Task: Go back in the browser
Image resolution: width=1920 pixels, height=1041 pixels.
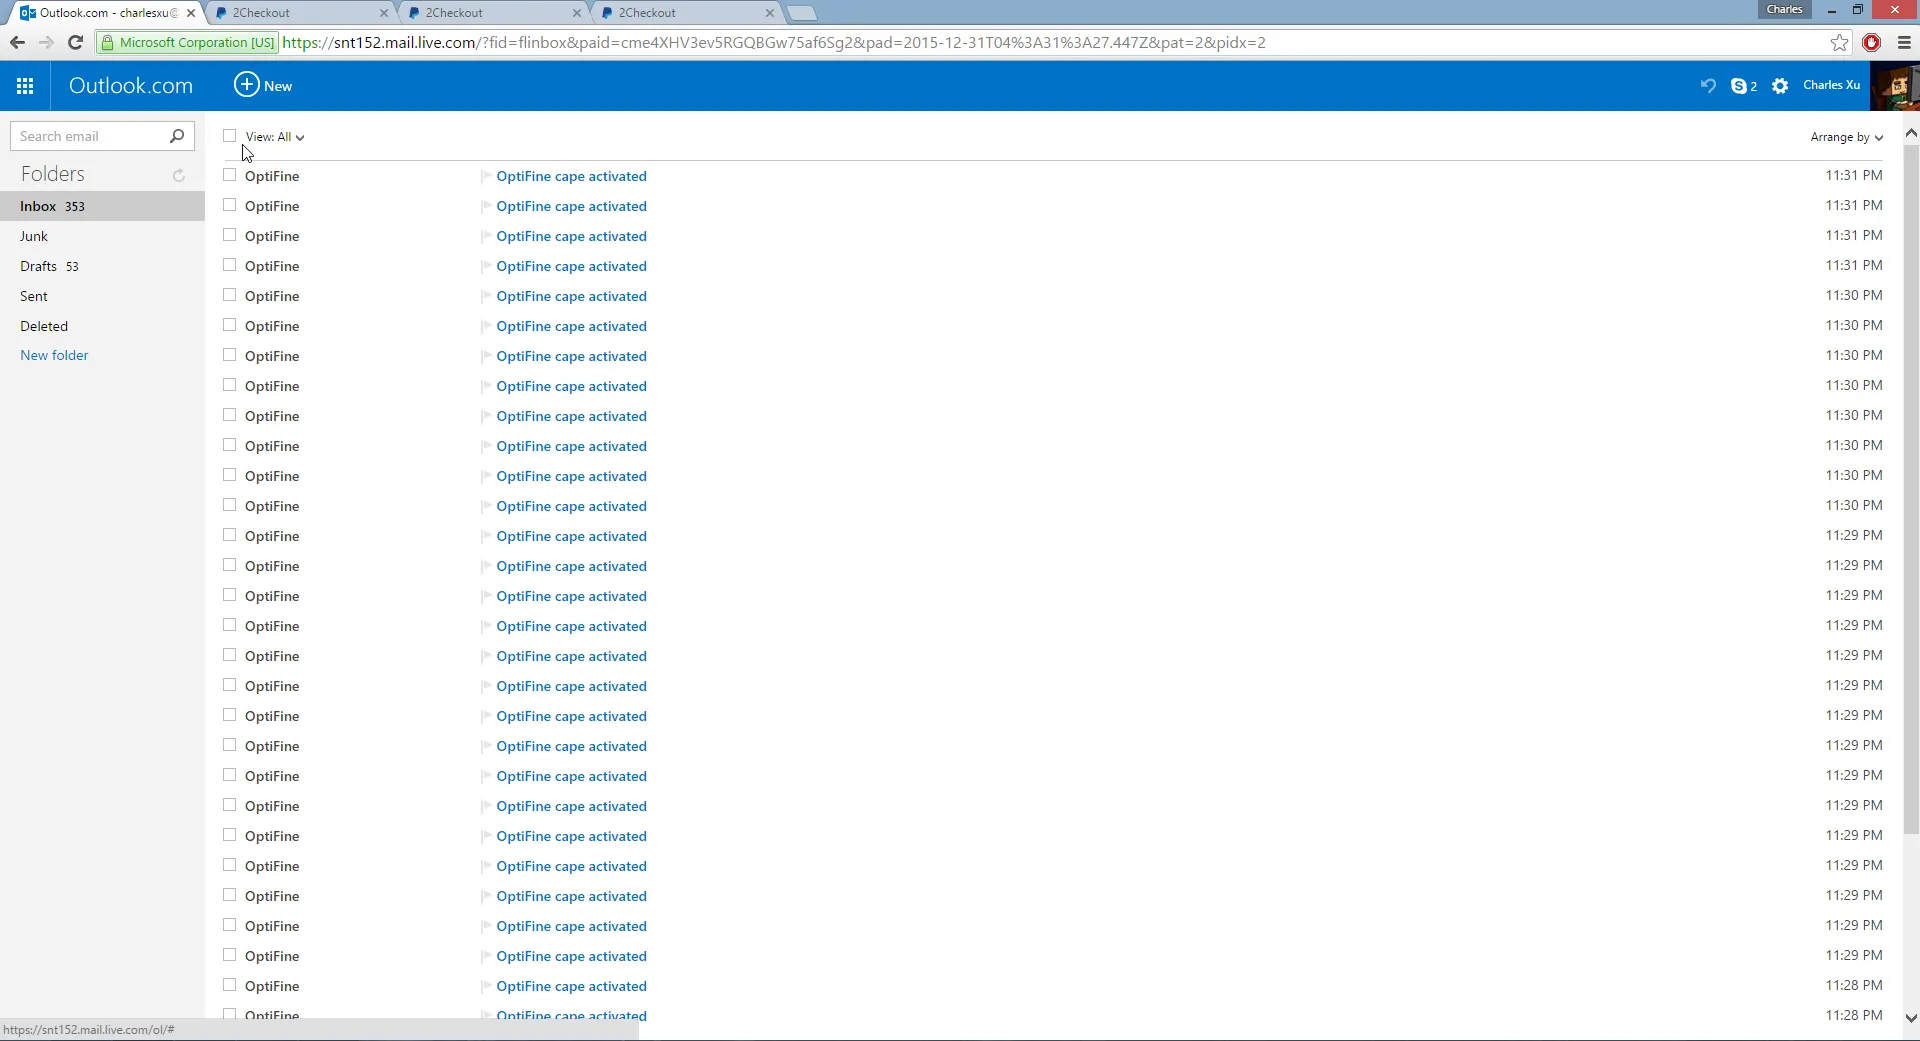Action: click(x=17, y=42)
